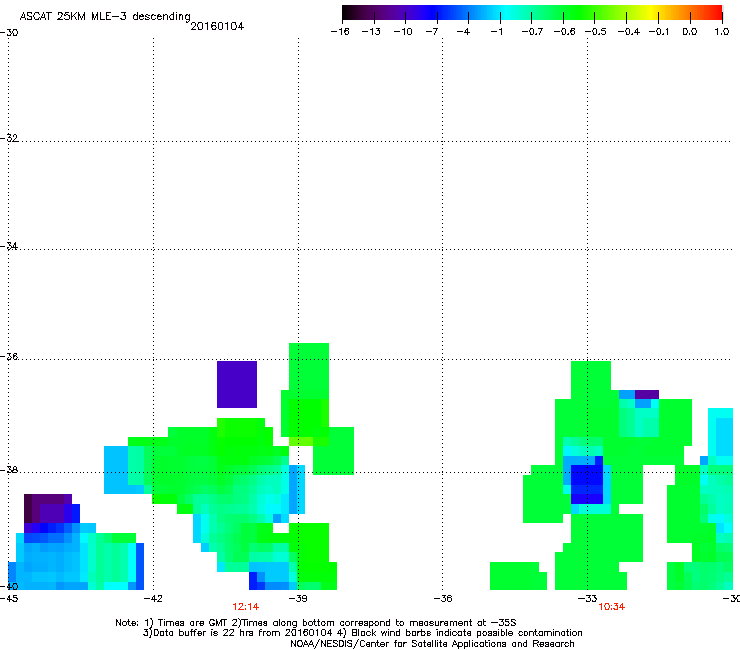This screenshot has width=740, height=650.
Task: Click the colorbar label 1.0
Action: coord(722,32)
